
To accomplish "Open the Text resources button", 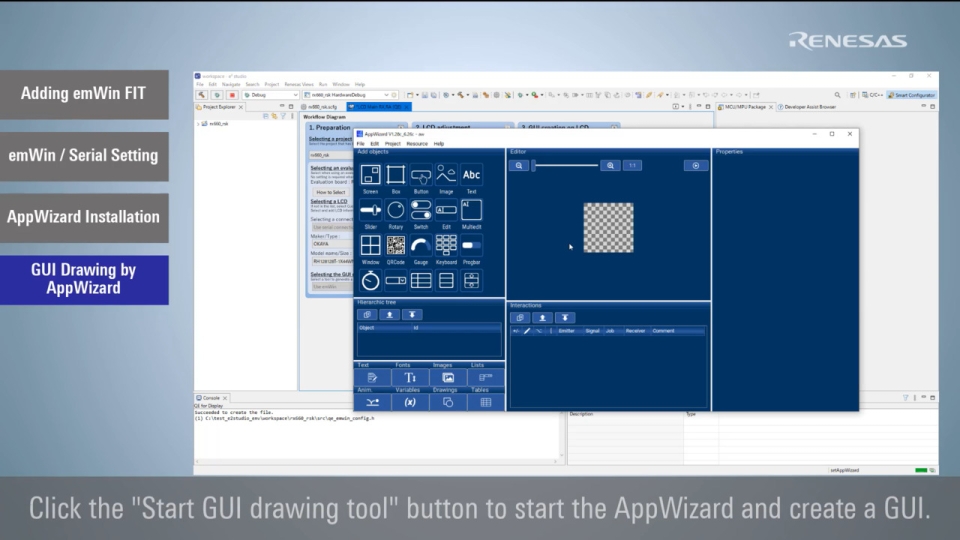I will point(372,378).
